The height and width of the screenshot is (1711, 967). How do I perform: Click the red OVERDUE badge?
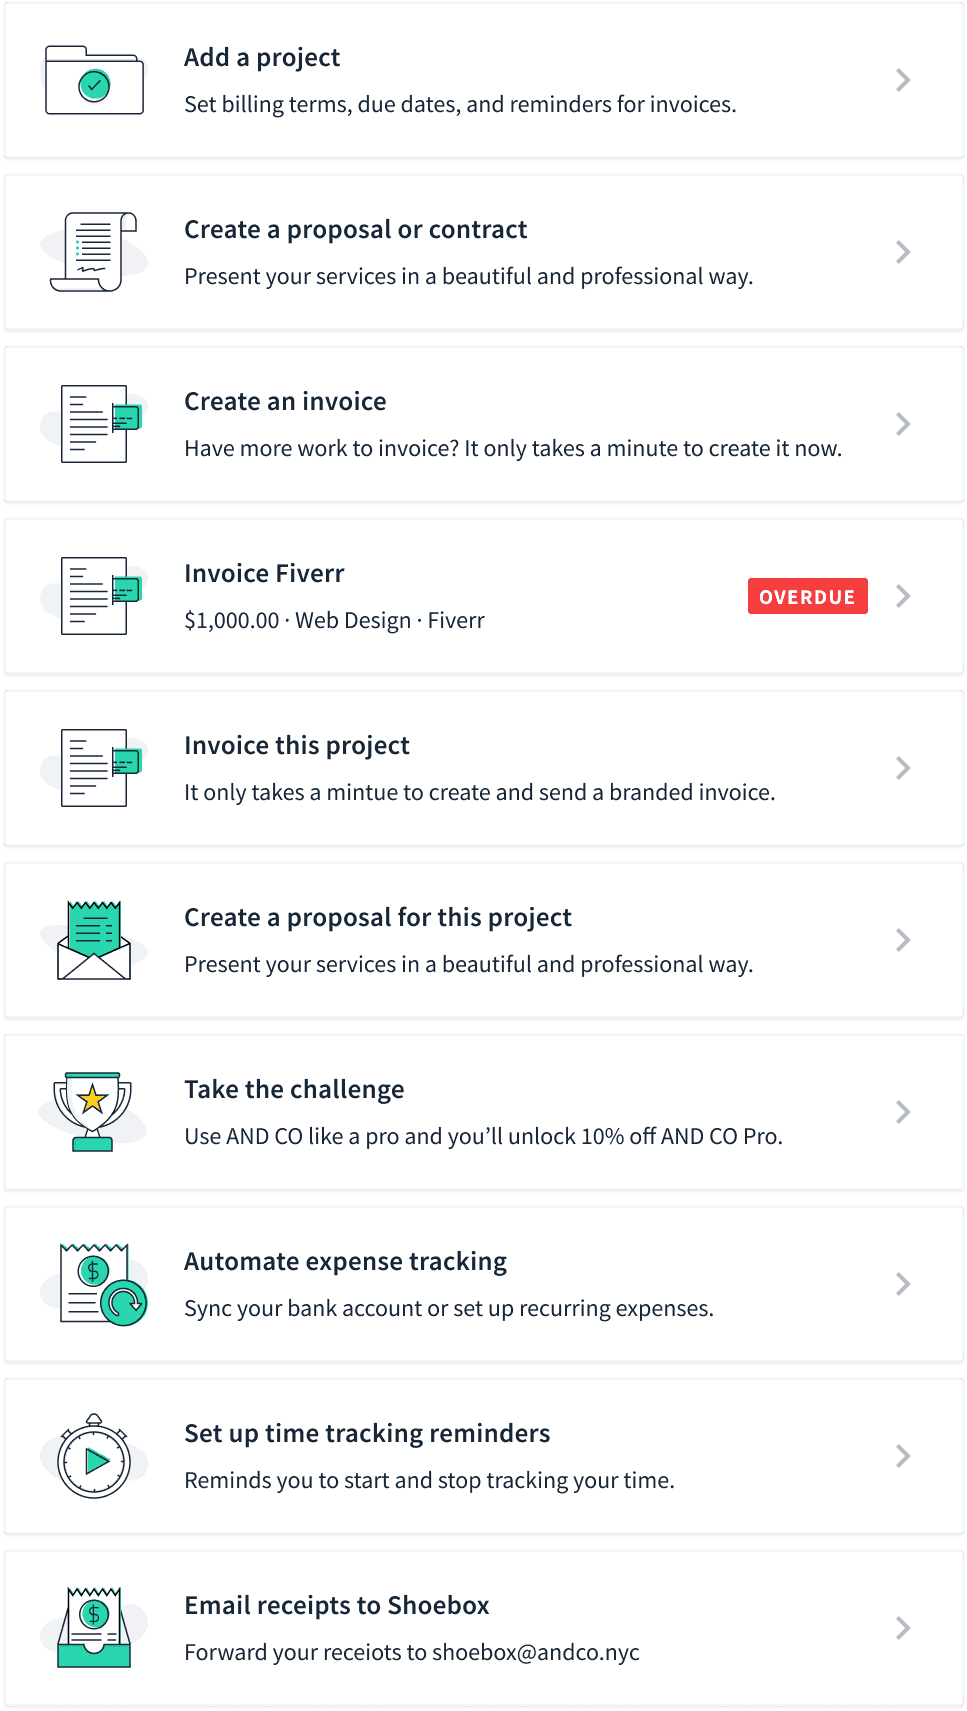point(807,596)
